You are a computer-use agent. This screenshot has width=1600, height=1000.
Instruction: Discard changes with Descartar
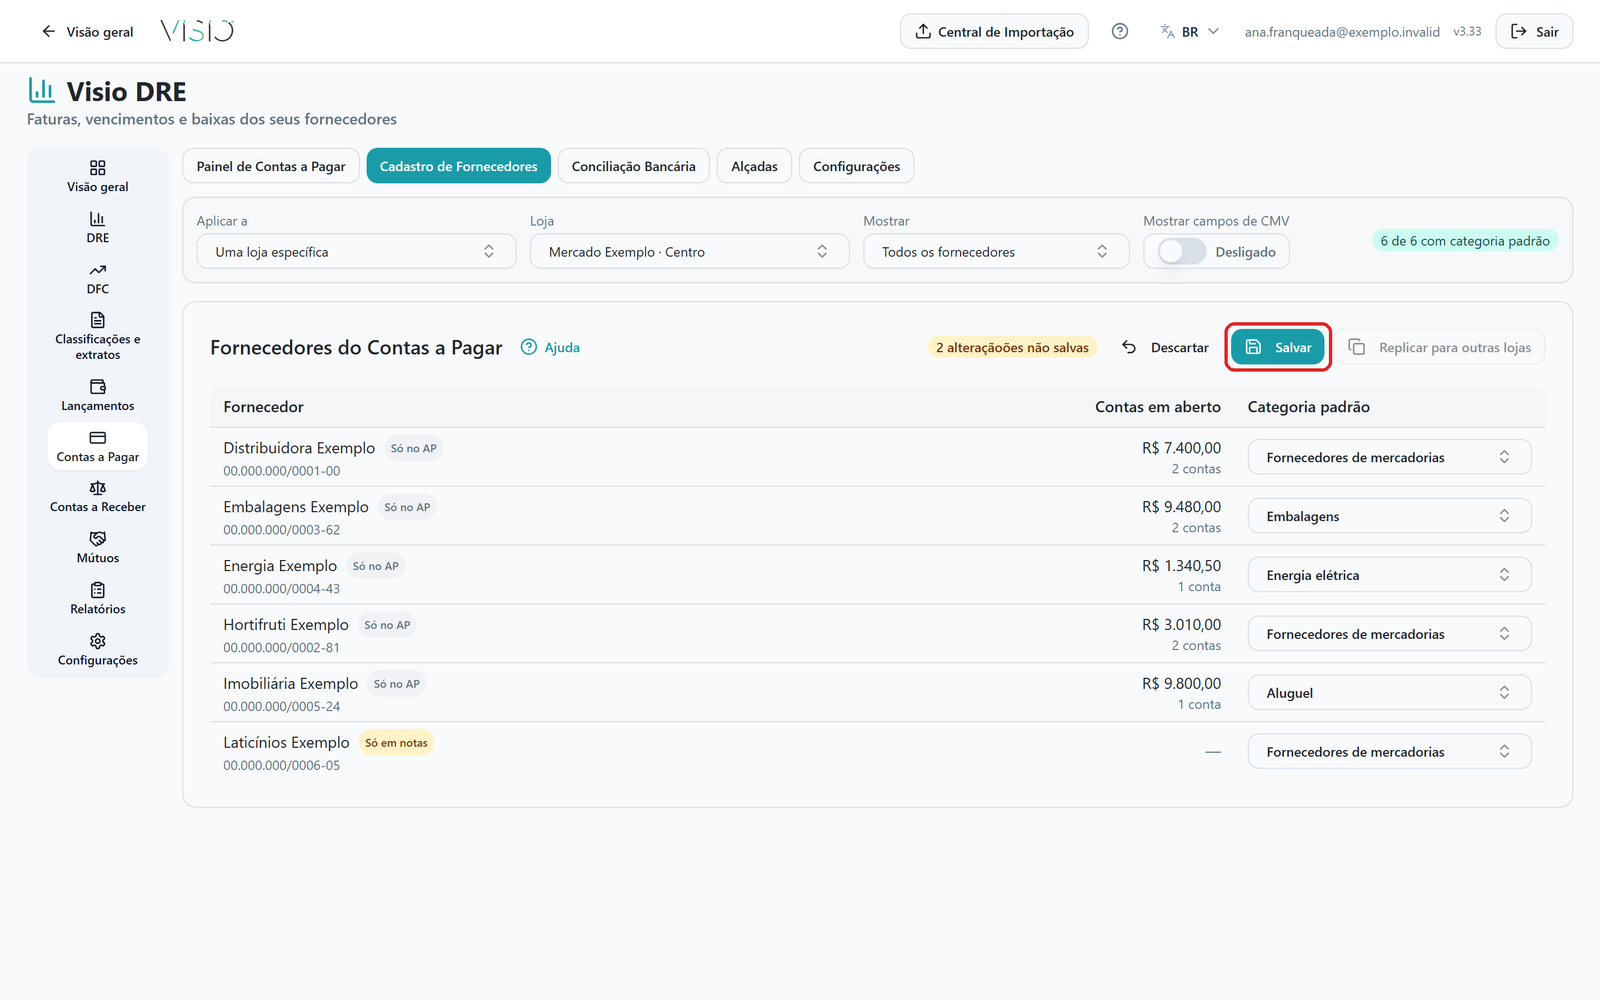1165,347
